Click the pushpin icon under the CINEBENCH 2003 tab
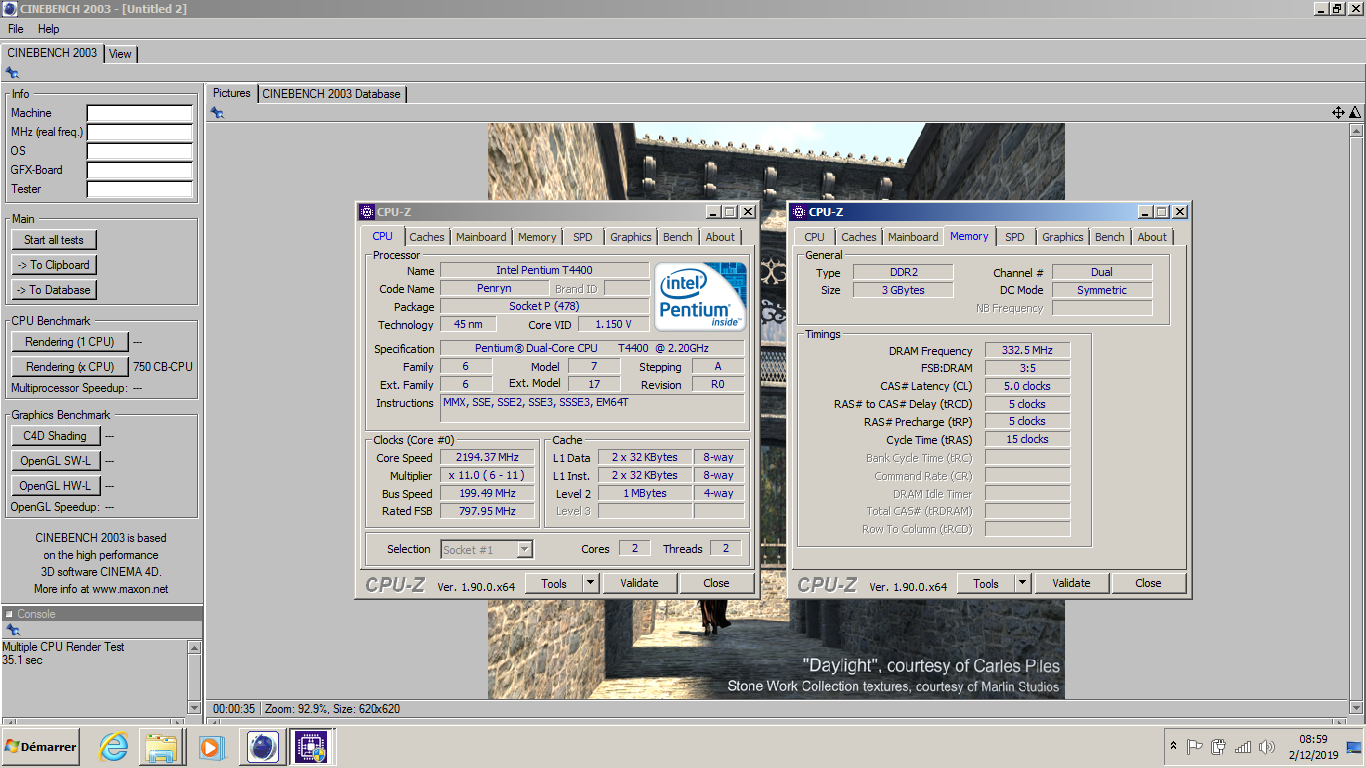 [12, 72]
